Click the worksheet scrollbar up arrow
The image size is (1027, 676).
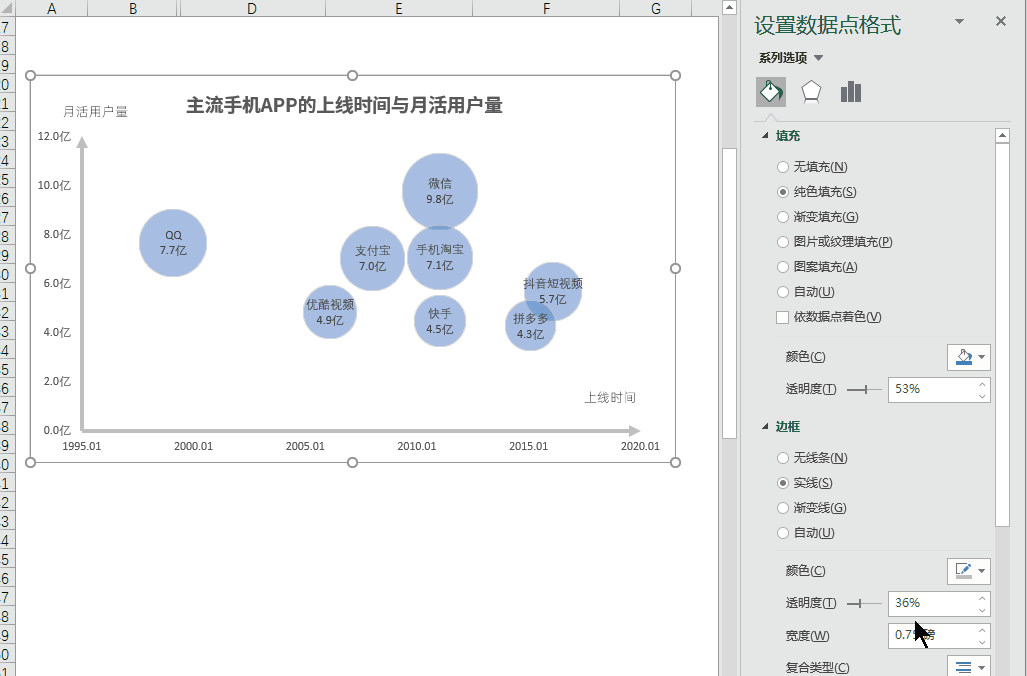[x=729, y=7]
